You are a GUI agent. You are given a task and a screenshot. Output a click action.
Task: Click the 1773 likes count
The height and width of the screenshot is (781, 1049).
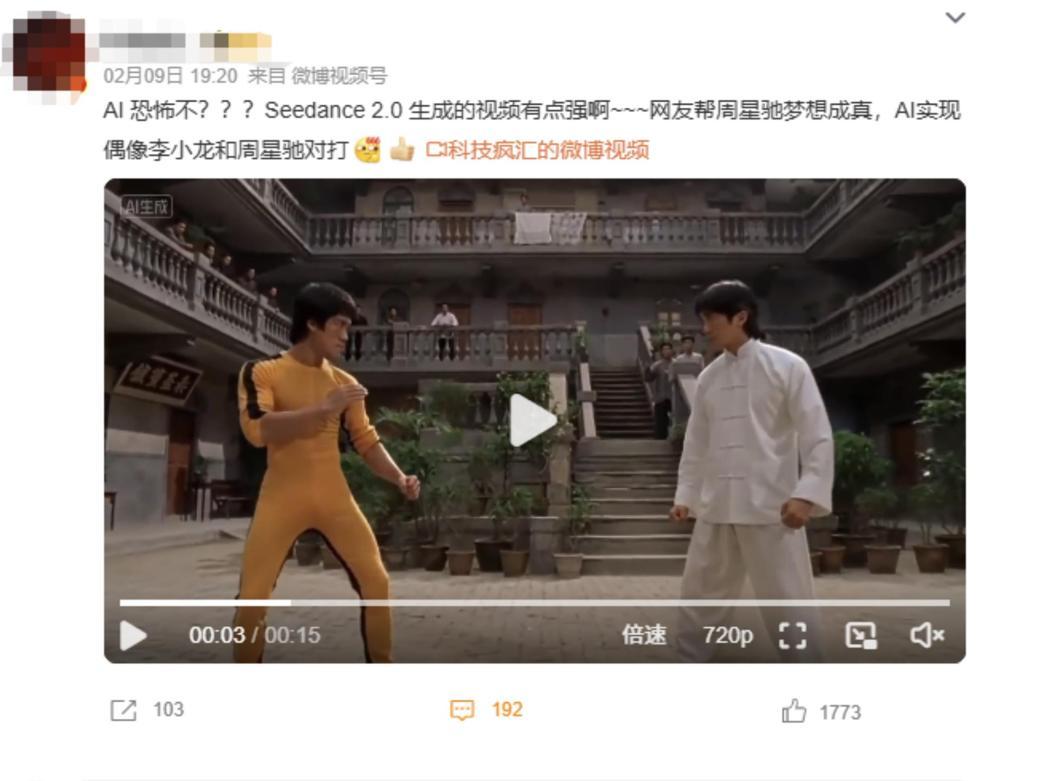click(x=840, y=712)
